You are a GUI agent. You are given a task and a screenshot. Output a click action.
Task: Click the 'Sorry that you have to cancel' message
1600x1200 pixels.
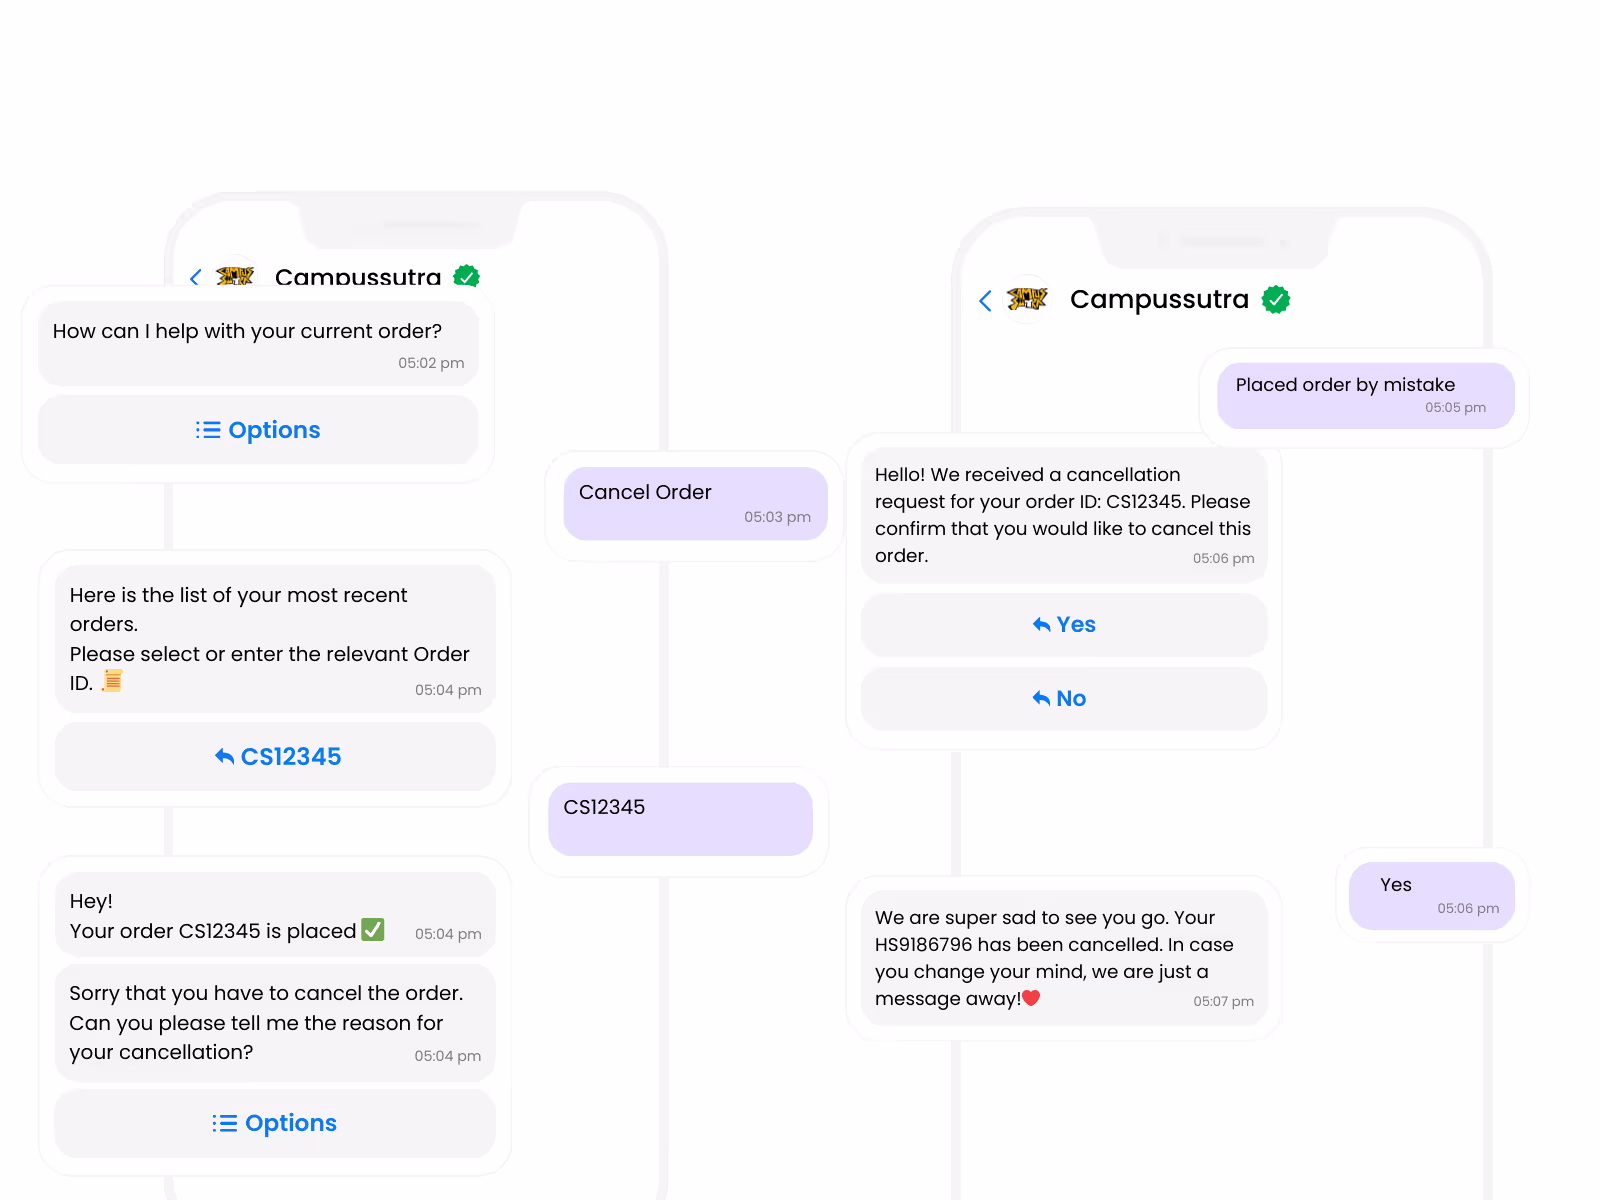275,1022
